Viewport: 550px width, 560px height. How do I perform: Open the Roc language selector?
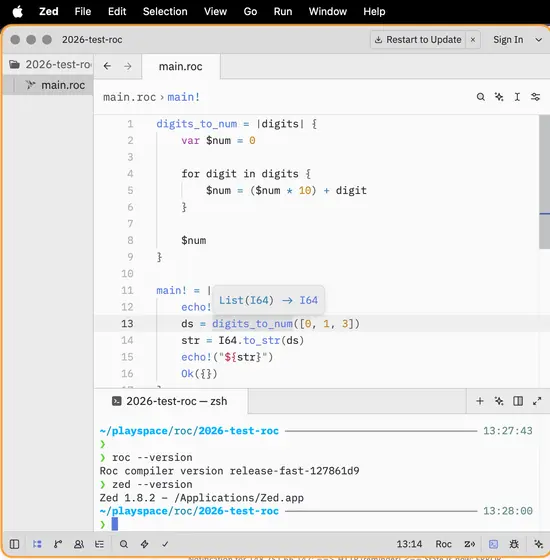[x=443, y=544]
